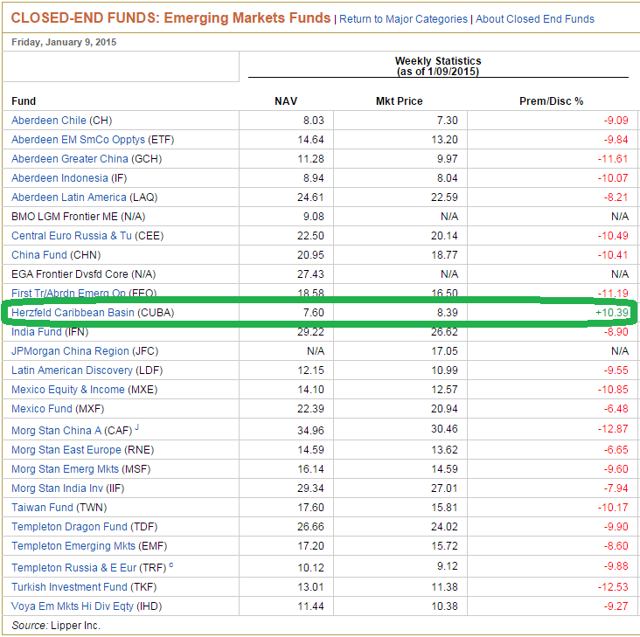This screenshot has width=640, height=637.
Task: Click the Source: Lipper Inc. footer text
Action: pos(56,626)
